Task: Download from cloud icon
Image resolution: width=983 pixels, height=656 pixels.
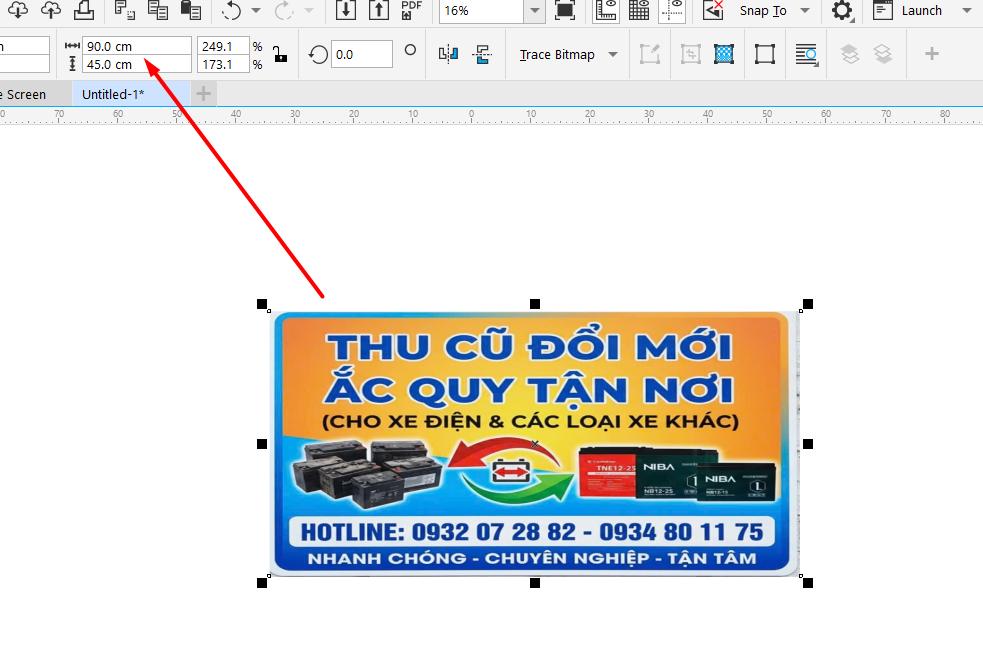Action: coord(18,10)
